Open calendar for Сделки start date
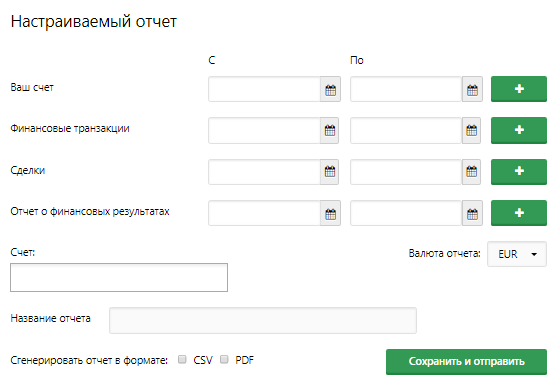The image size is (560, 380). click(x=330, y=172)
